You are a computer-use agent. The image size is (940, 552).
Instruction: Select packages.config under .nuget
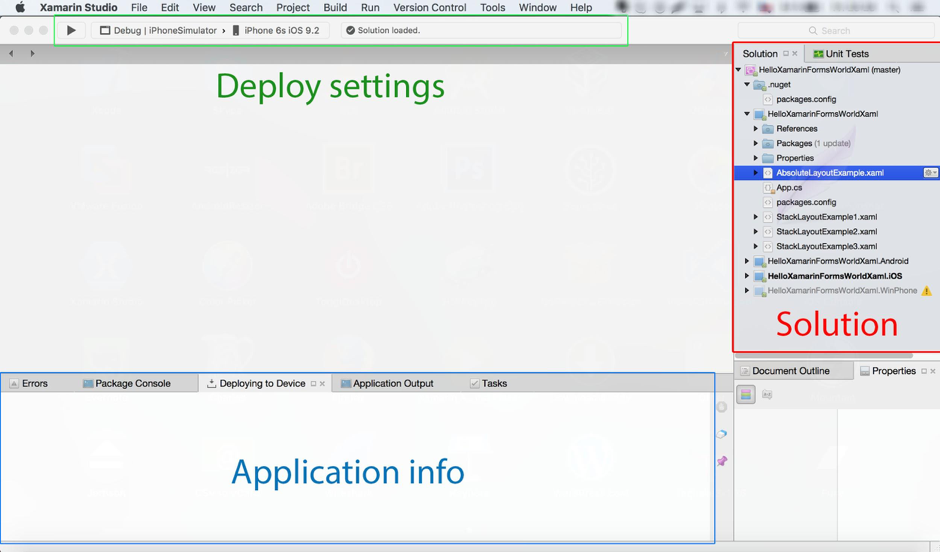coord(806,99)
